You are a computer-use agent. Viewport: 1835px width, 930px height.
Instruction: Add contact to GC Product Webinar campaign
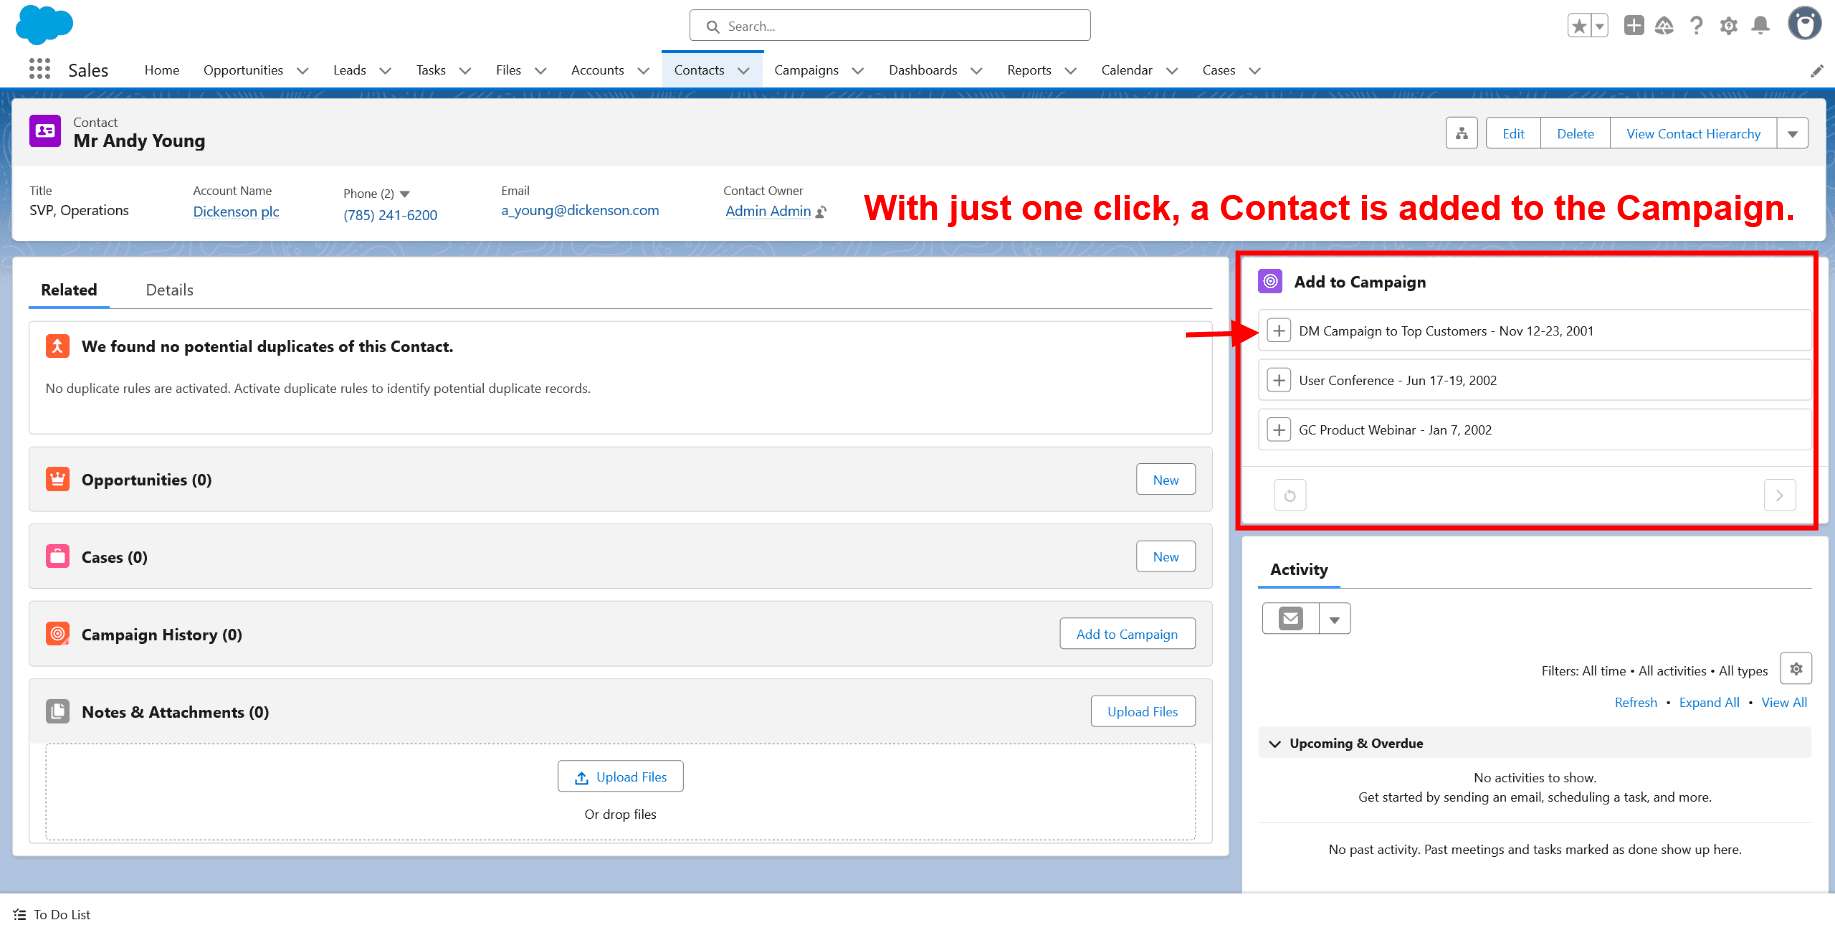click(1279, 430)
